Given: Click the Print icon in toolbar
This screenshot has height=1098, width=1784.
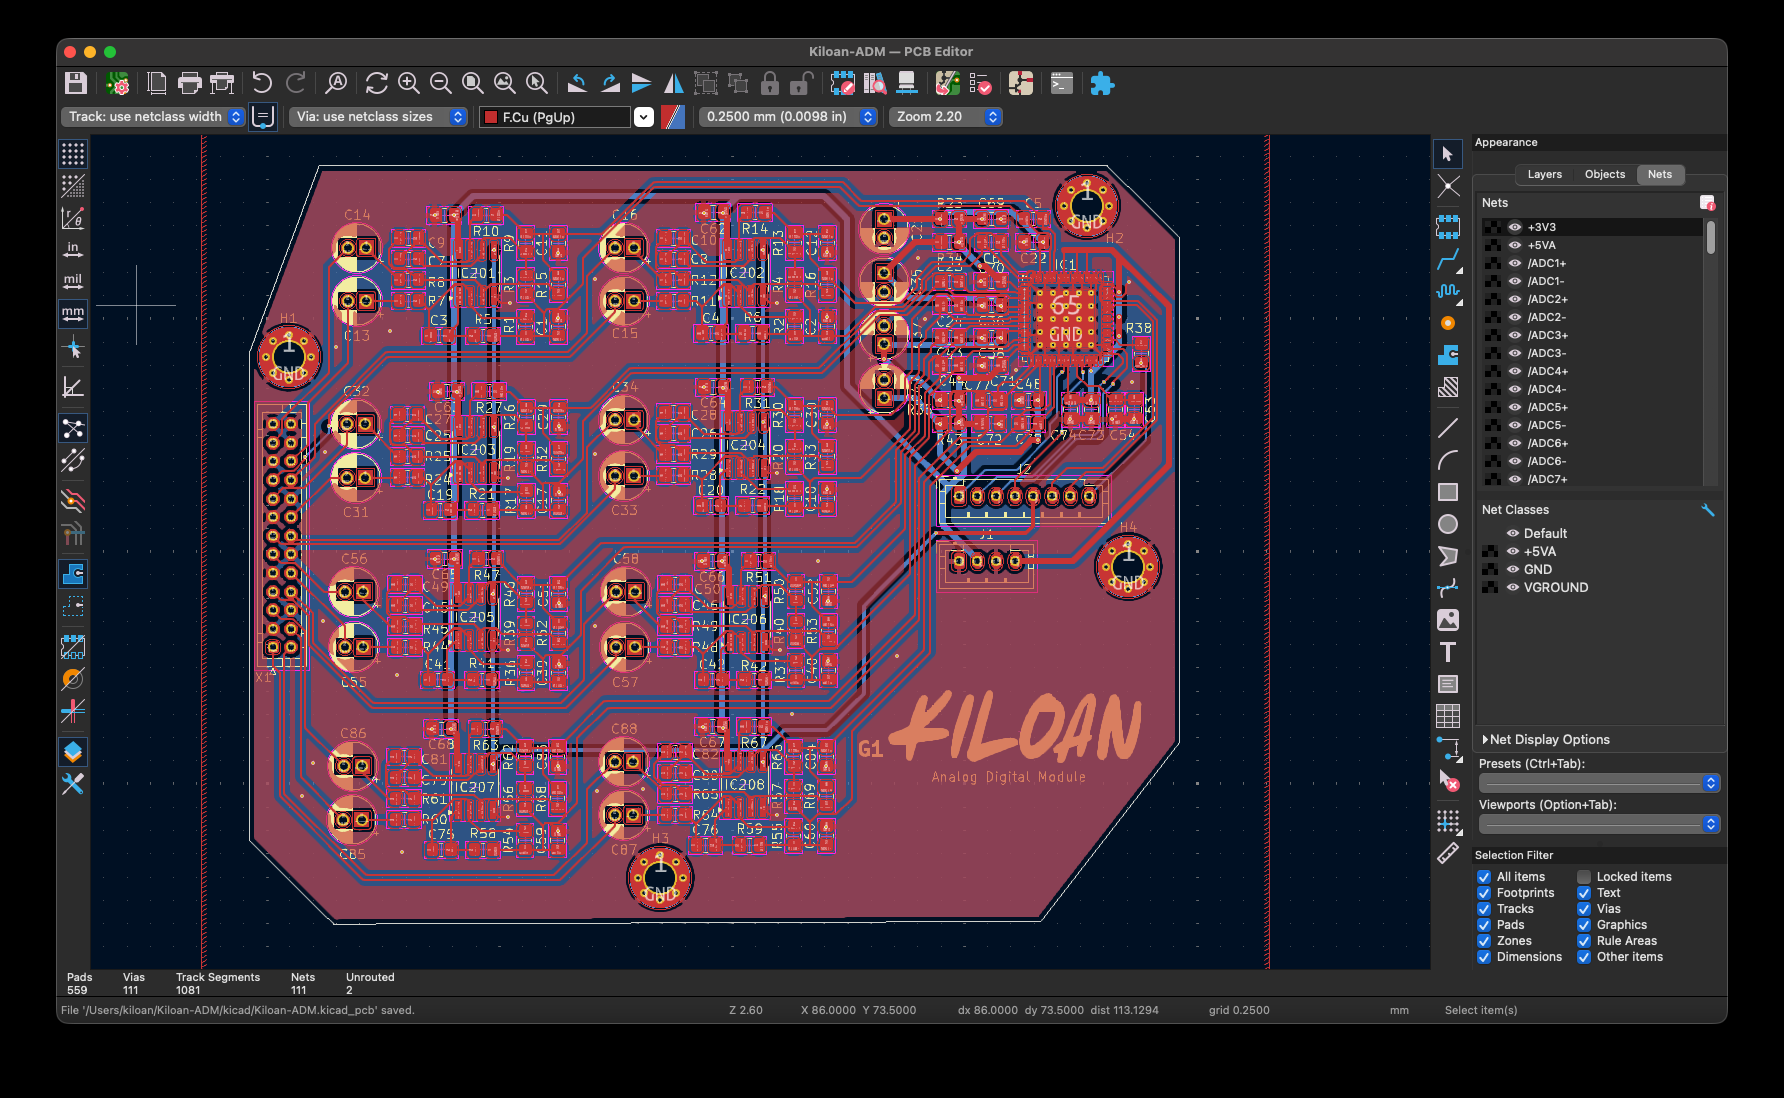Looking at the screenshot, I should click(x=189, y=84).
